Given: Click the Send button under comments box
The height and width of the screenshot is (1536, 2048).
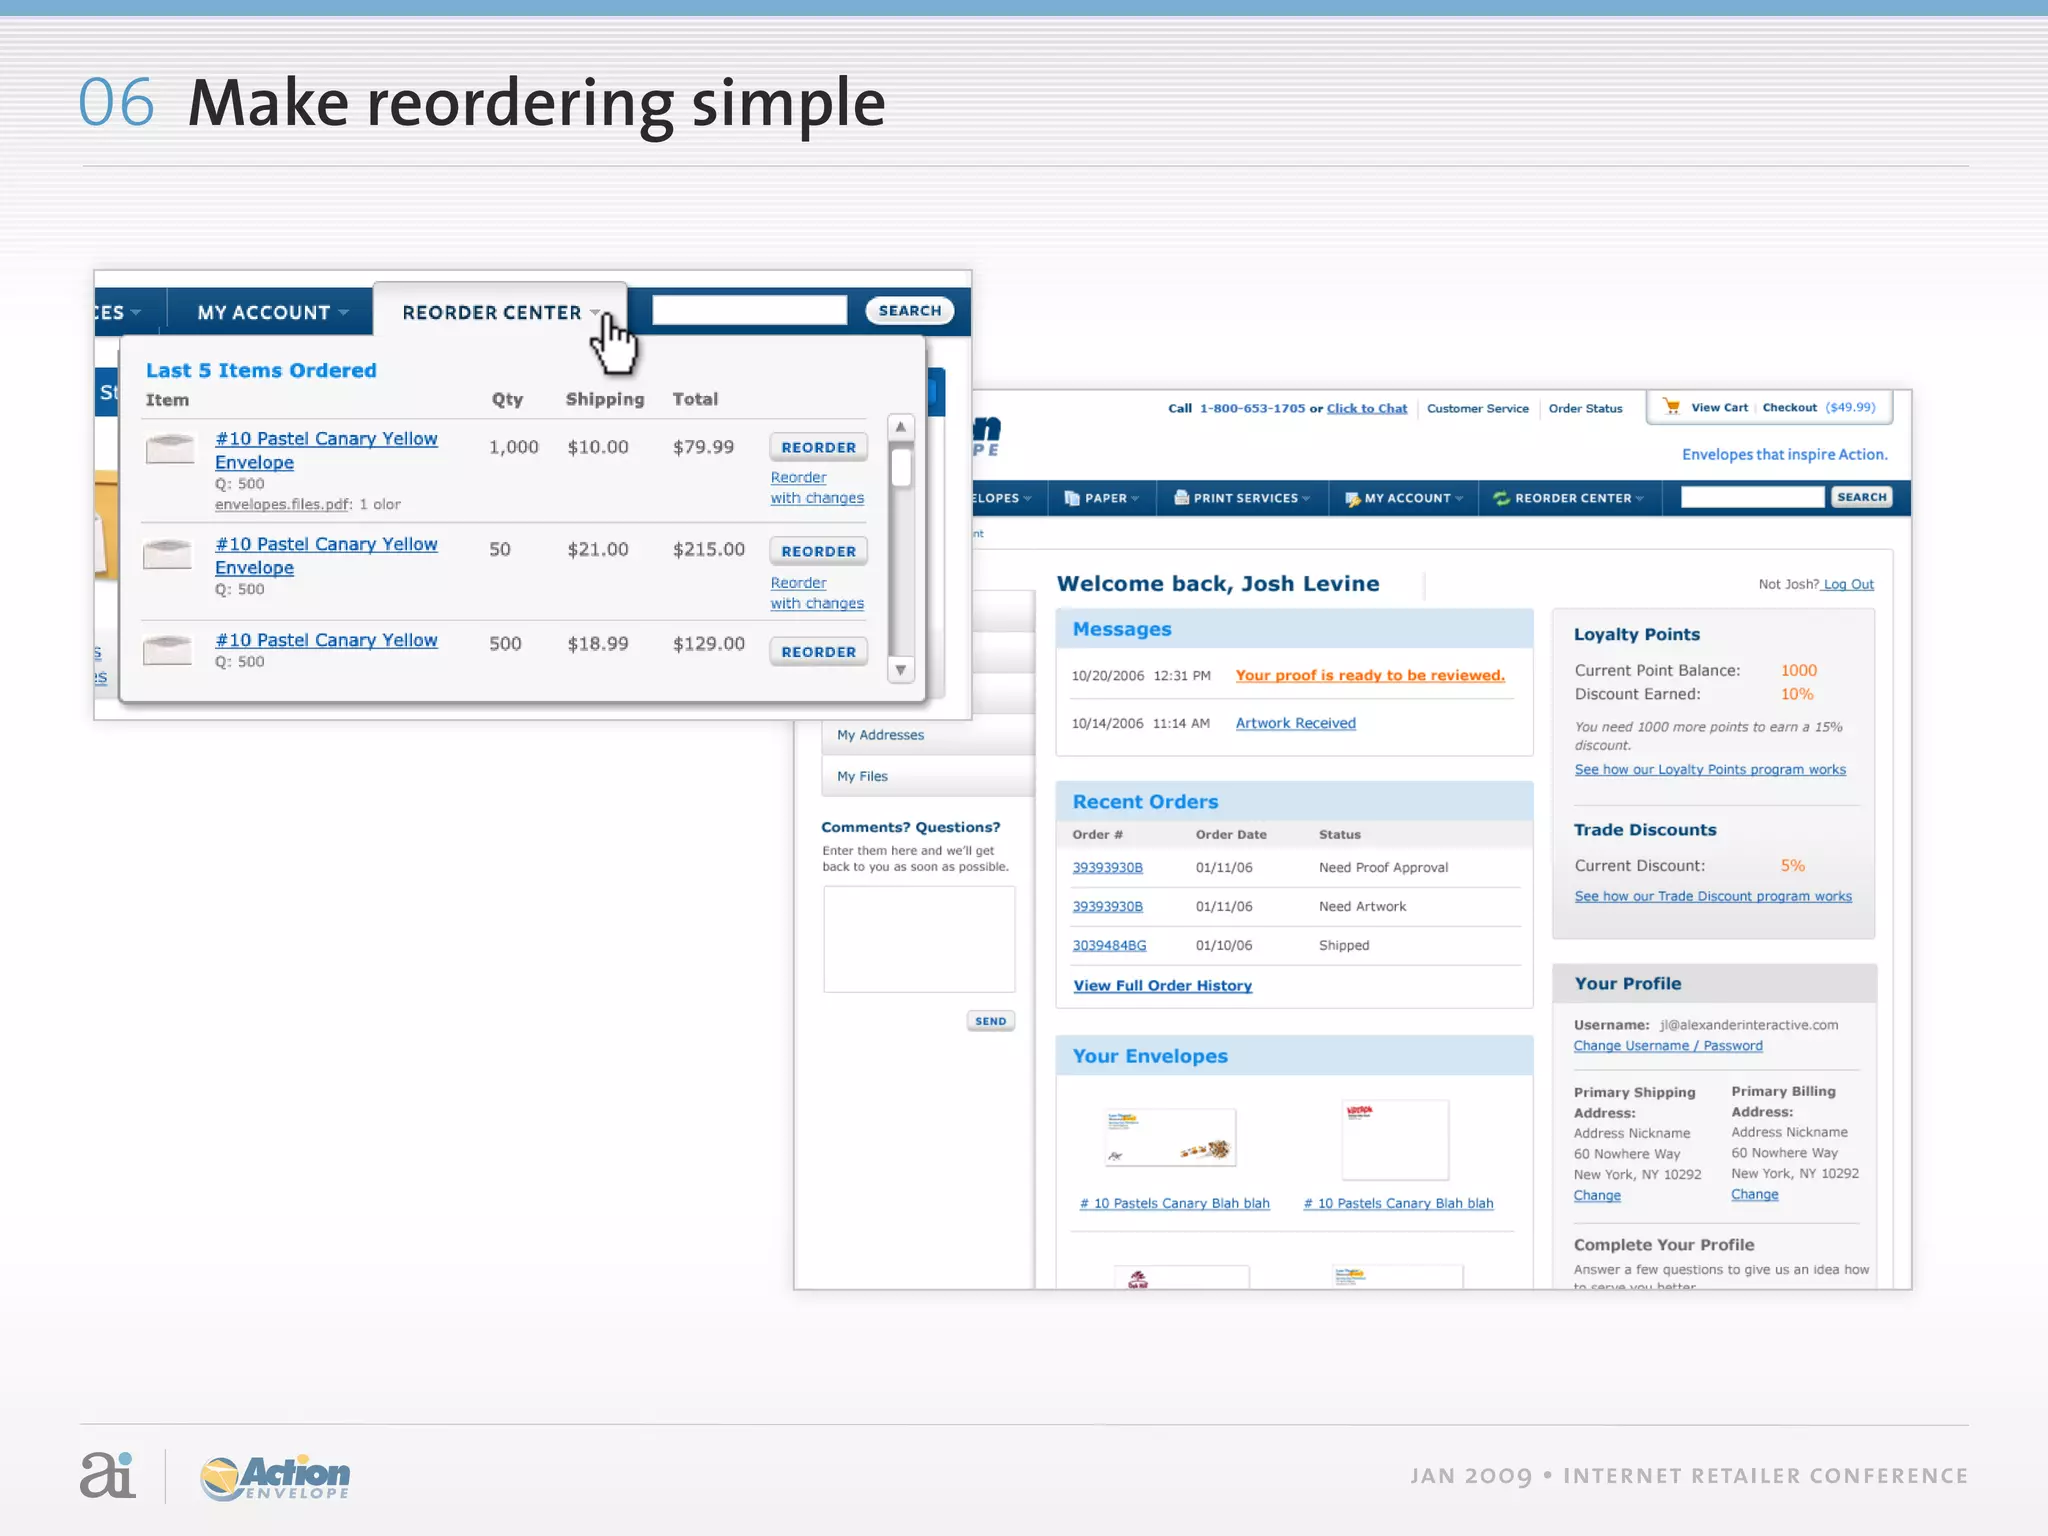Looking at the screenshot, I should (x=990, y=1021).
